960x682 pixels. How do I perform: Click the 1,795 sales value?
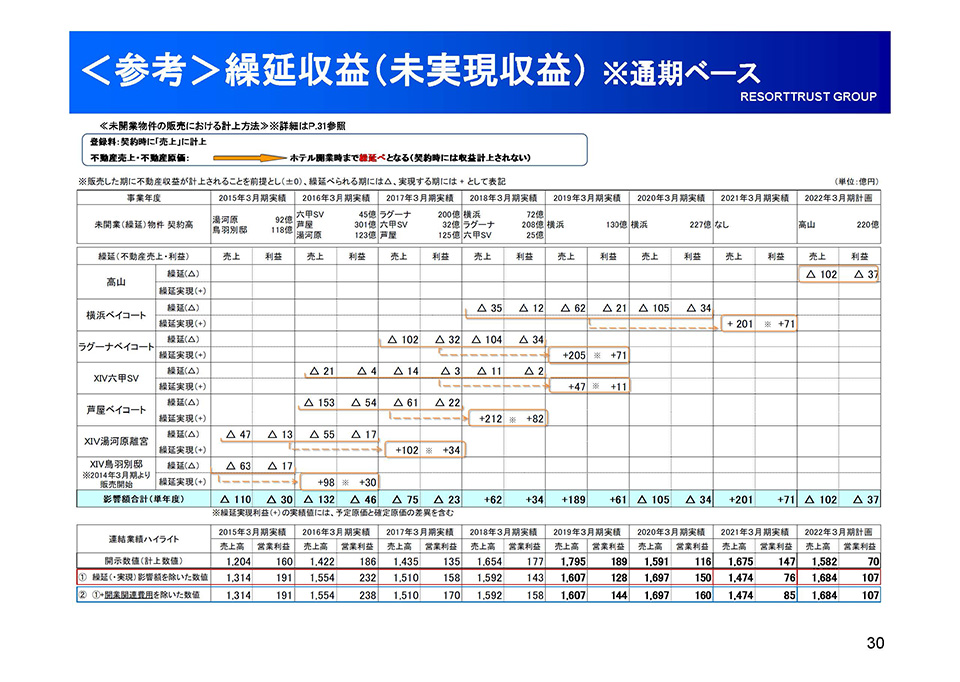coord(573,561)
